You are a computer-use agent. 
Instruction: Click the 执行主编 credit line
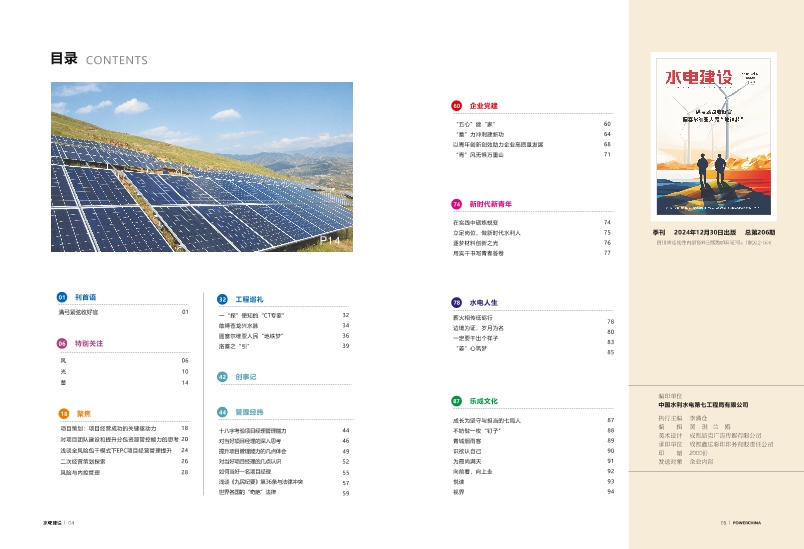(683, 418)
